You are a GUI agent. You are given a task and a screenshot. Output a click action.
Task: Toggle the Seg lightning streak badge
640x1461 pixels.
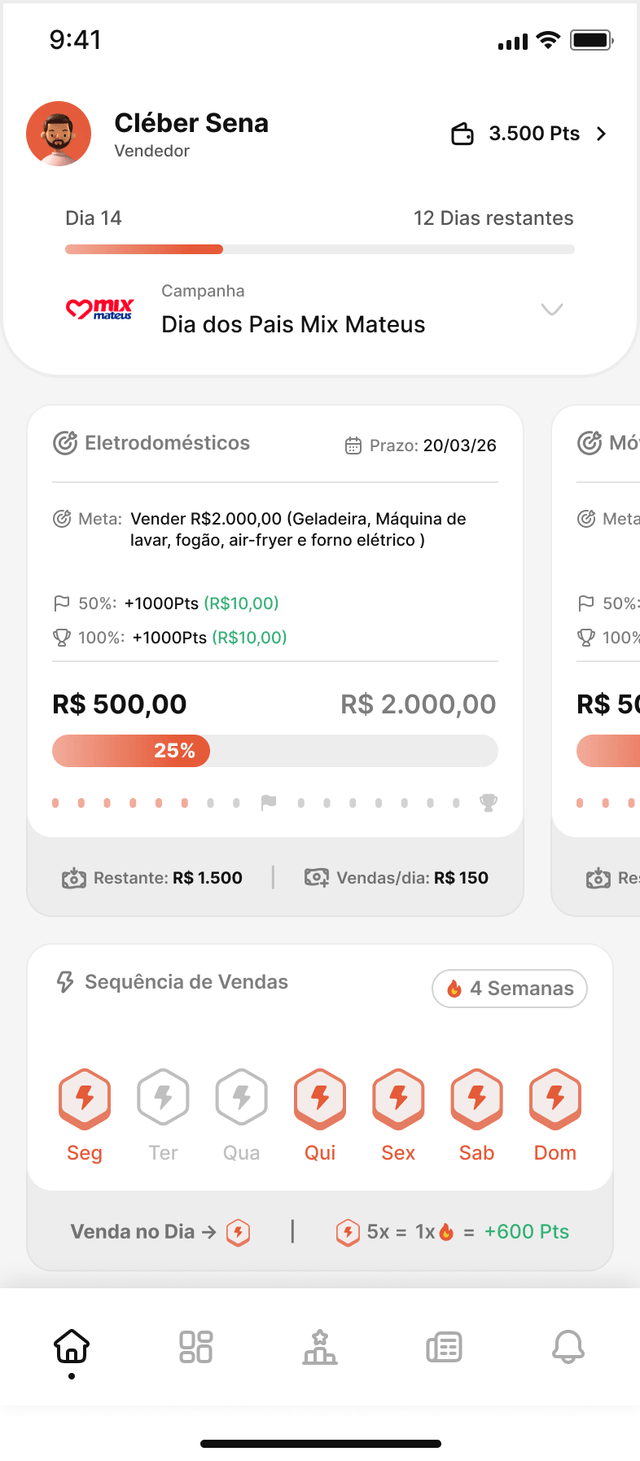point(84,1097)
